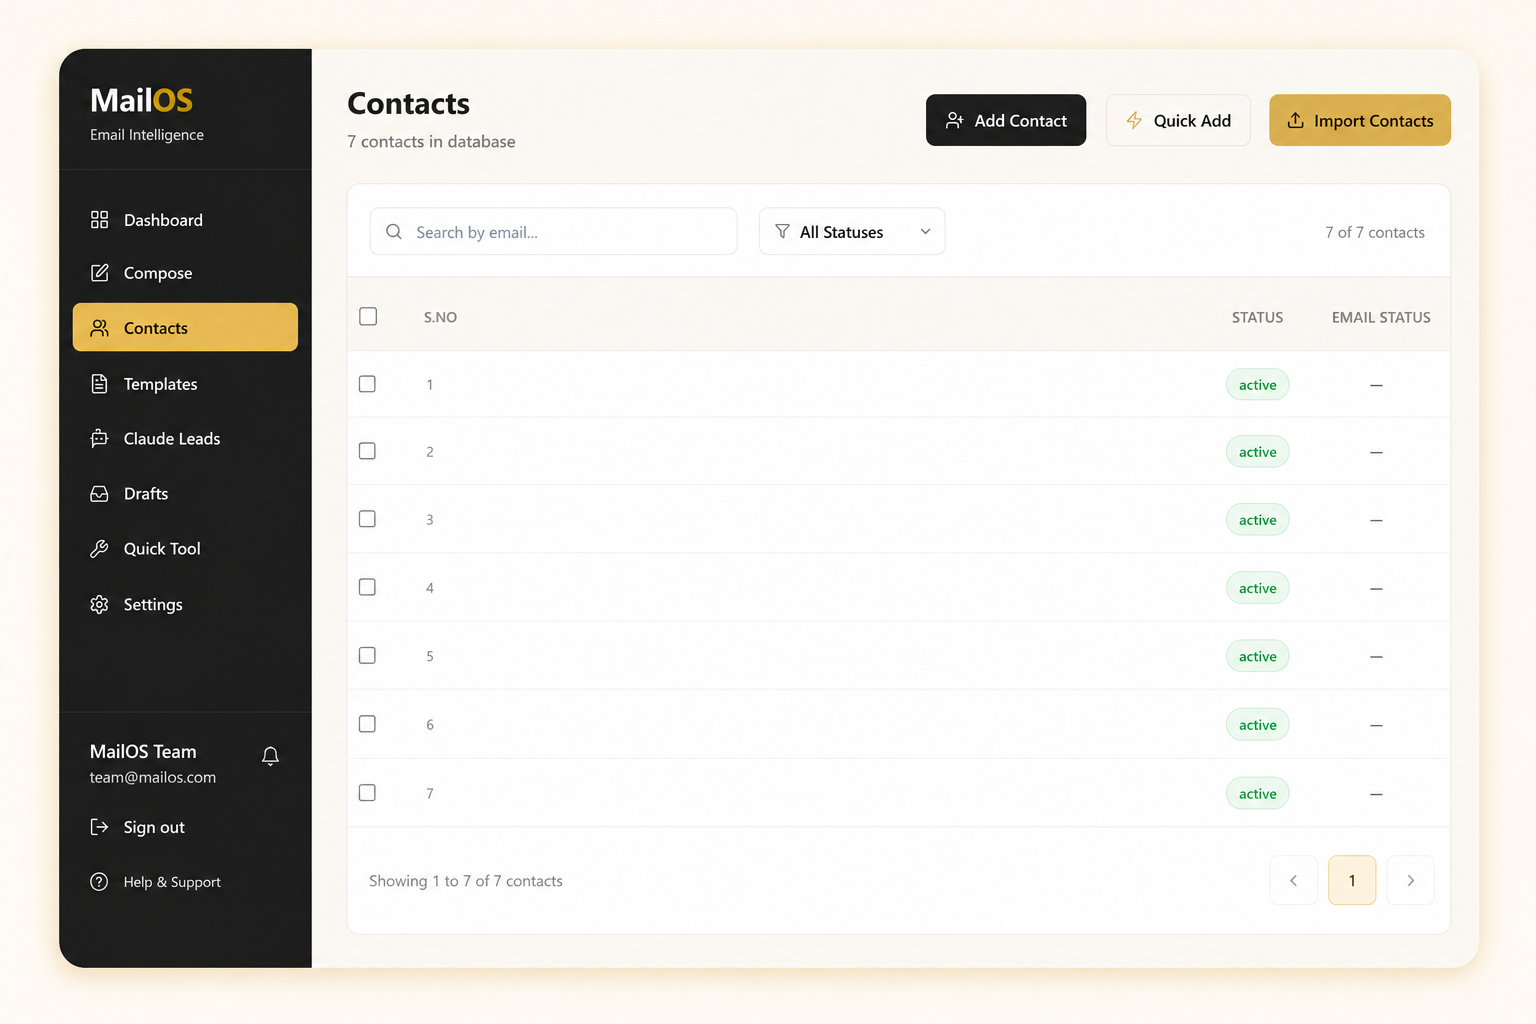Click the STATUS column header

pos(1257,317)
